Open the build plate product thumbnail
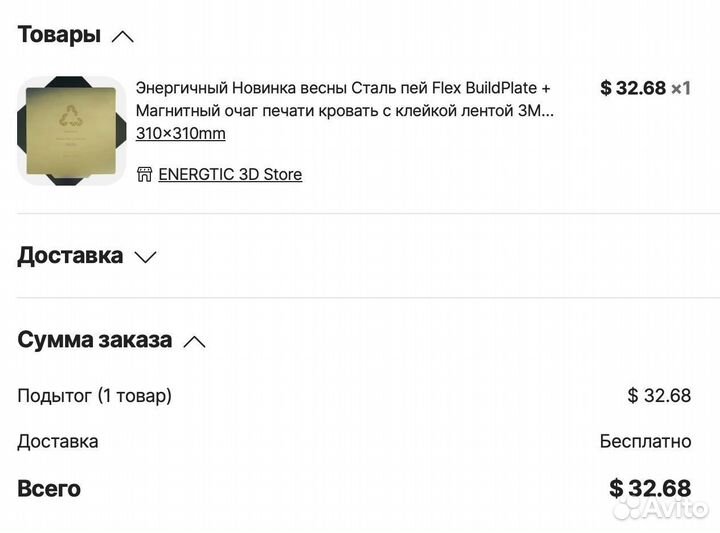 point(71,131)
